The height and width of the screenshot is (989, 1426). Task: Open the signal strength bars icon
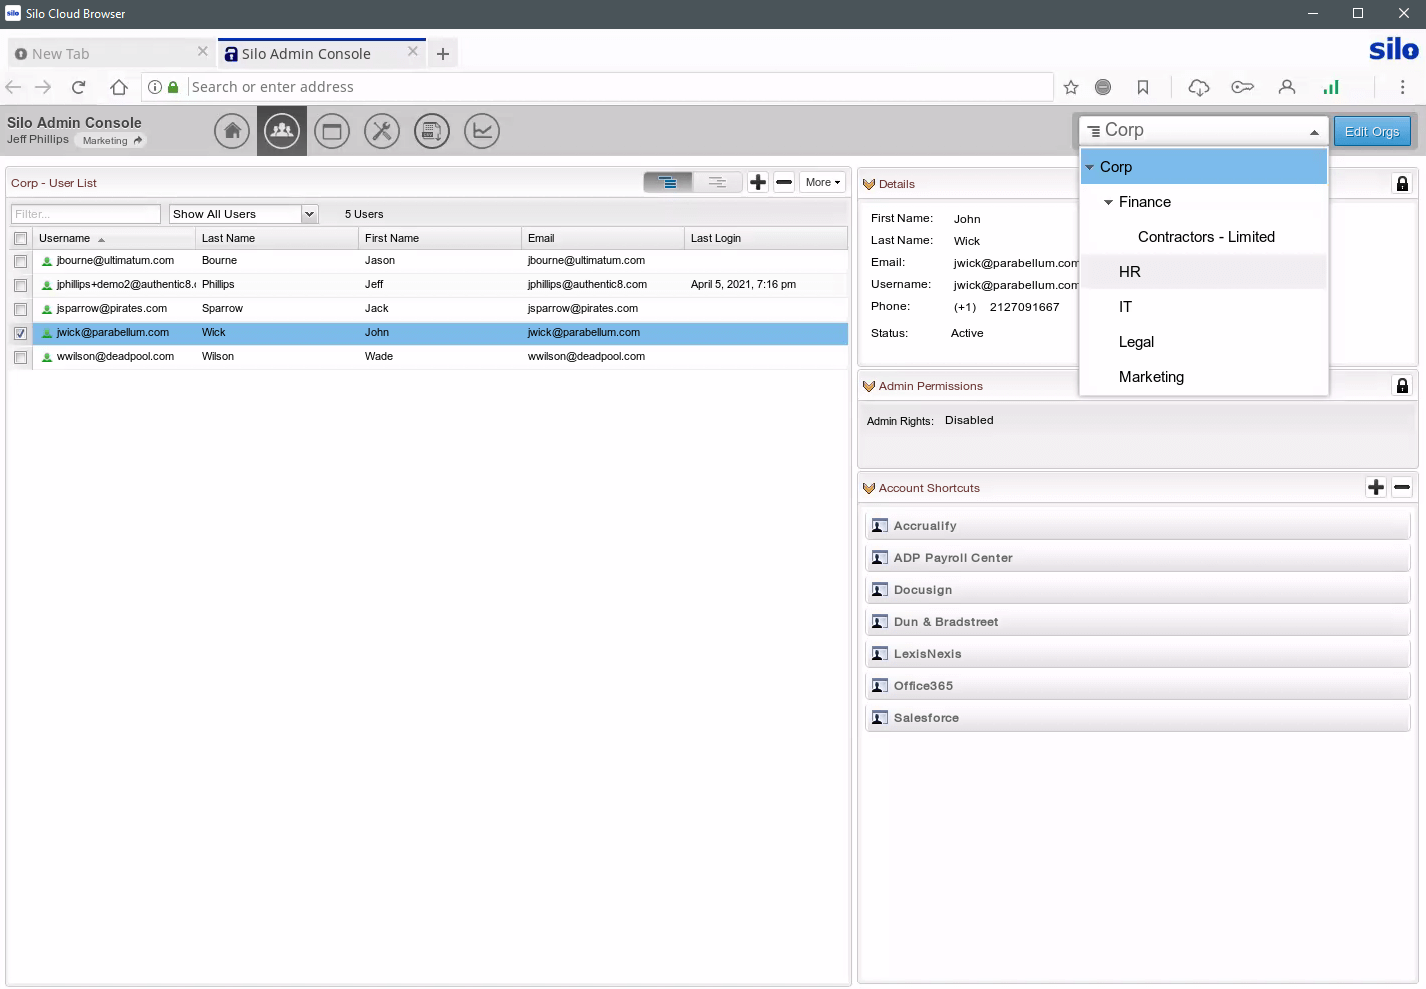coord(1331,87)
